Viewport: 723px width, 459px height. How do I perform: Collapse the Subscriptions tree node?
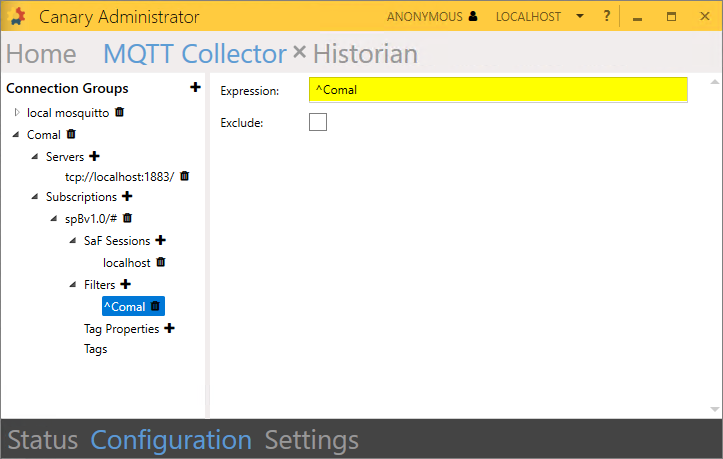click(35, 197)
